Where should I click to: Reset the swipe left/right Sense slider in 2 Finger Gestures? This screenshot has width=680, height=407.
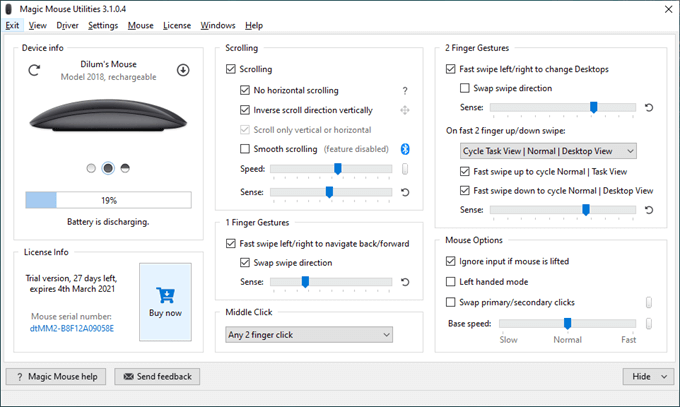pos(649,107)
